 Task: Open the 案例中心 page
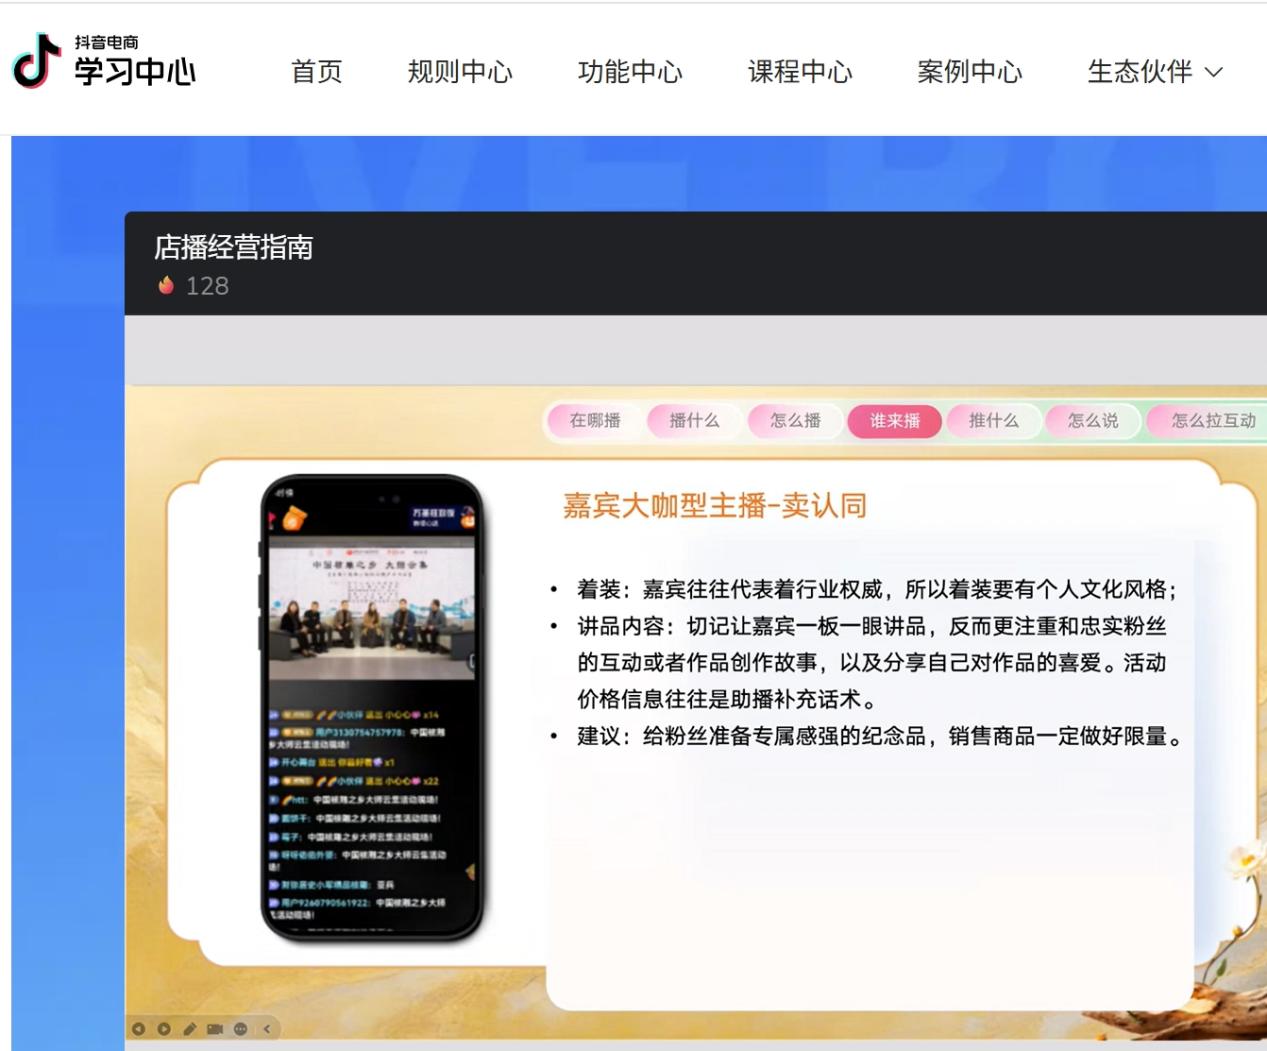970,71
